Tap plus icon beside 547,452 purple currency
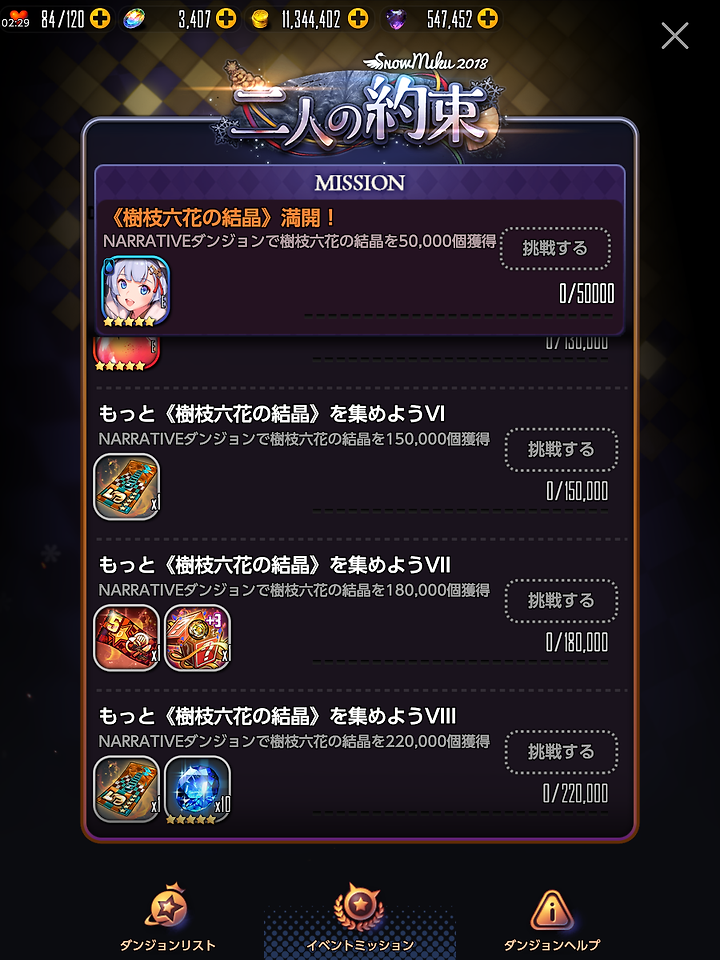The width and height of the screenshot is (720, 960). (x=487, y=19)
